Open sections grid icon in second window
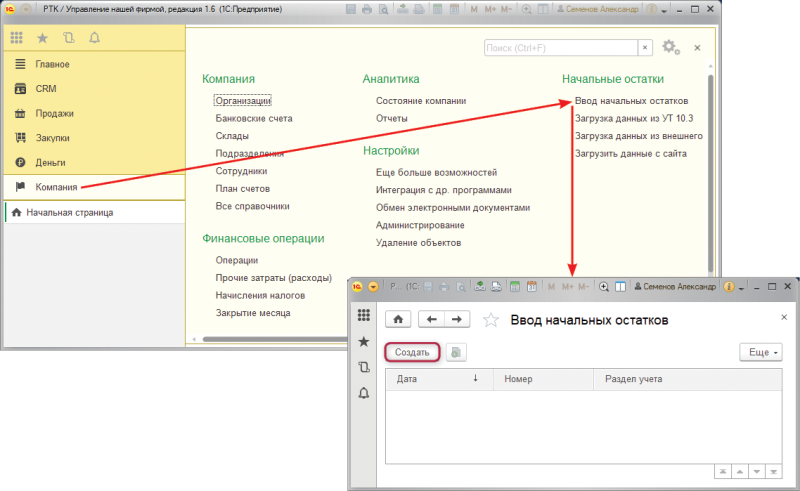Screen dimensions: 800x491 364,315
